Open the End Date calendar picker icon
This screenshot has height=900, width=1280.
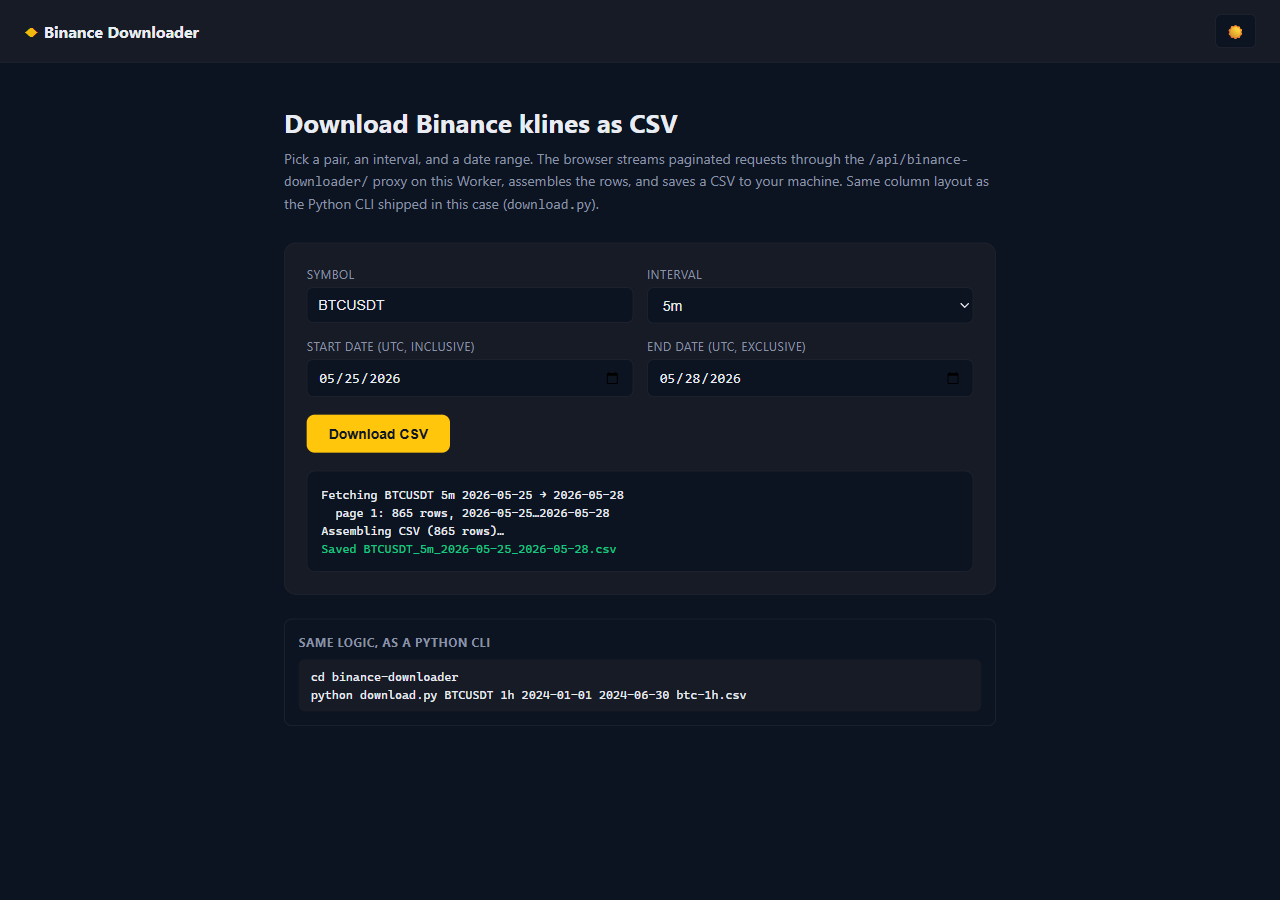952,378
